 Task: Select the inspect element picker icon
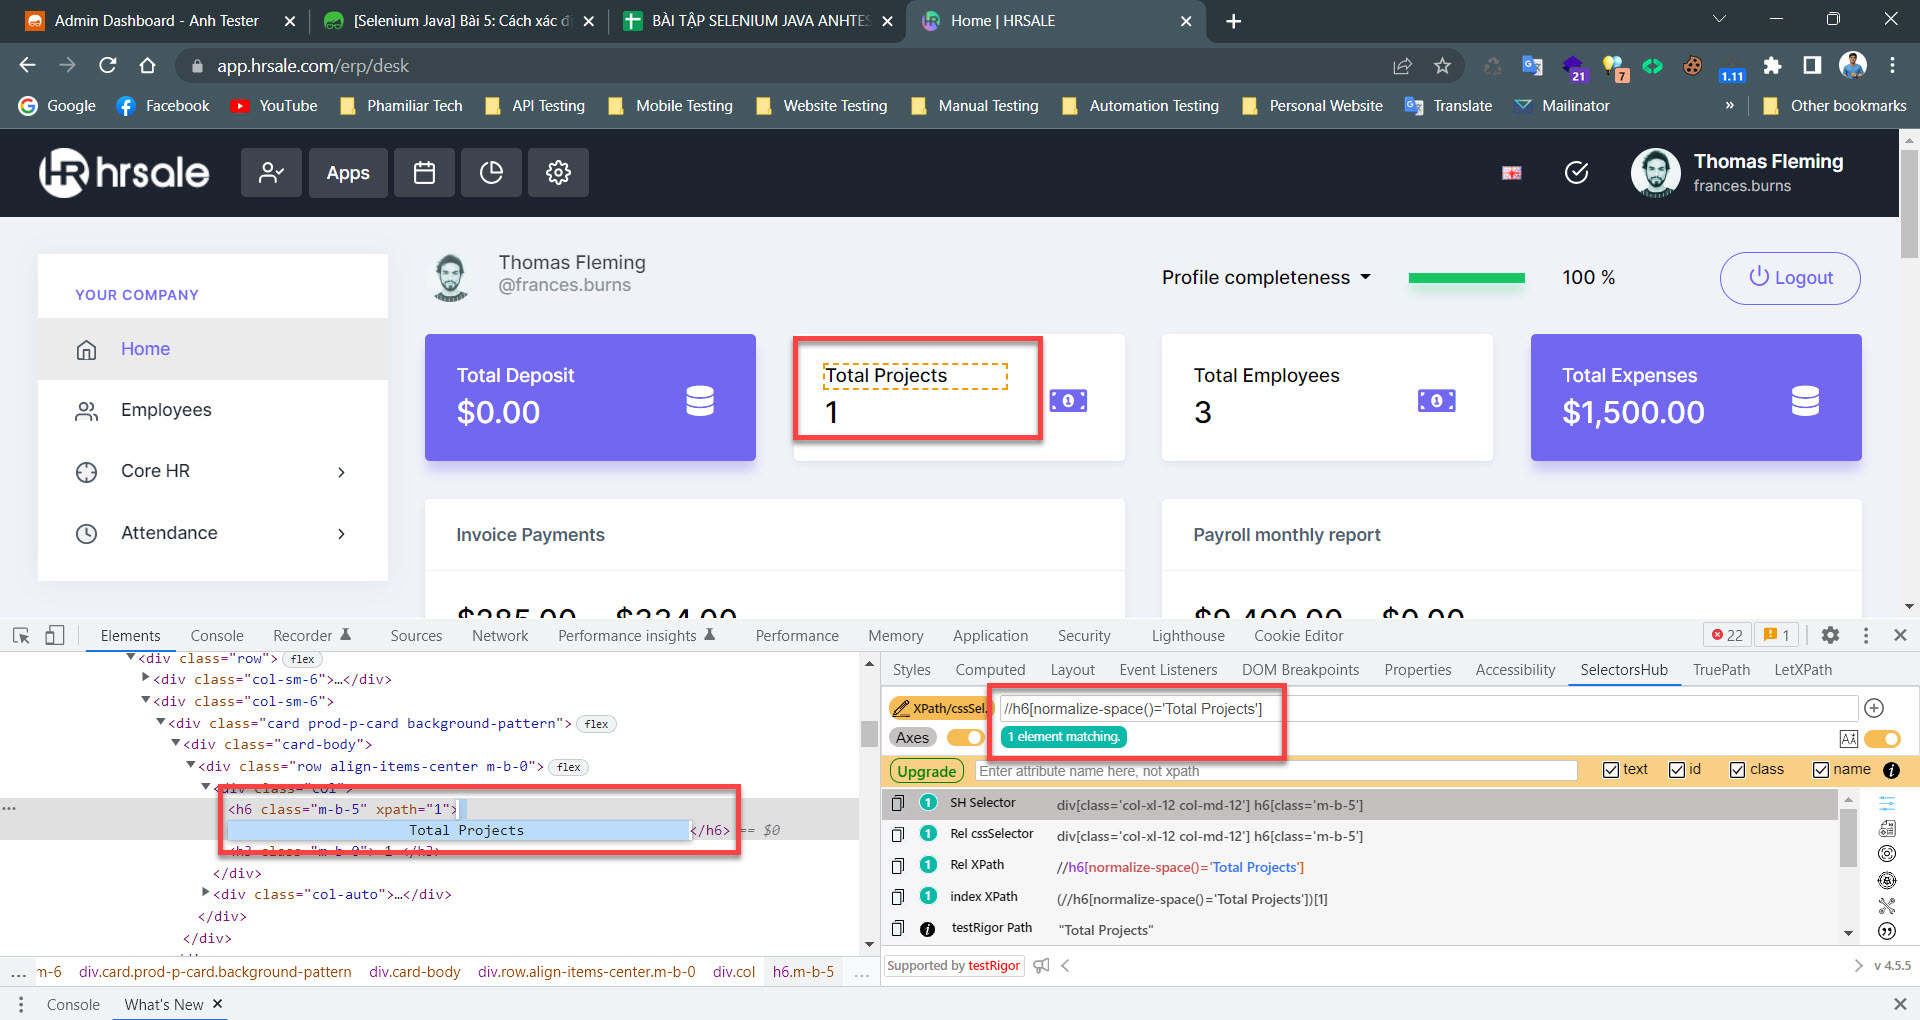tap(21, 636)
